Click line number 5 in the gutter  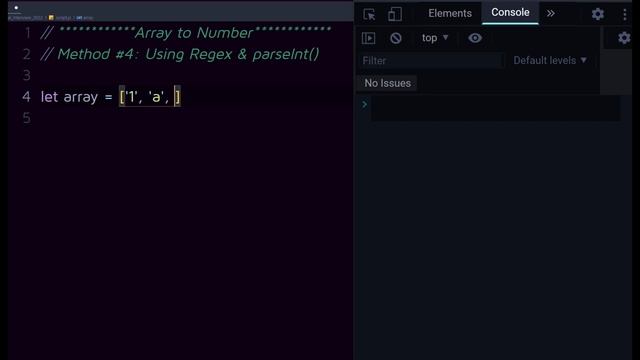pyautogui.click(x=27, y=118)
